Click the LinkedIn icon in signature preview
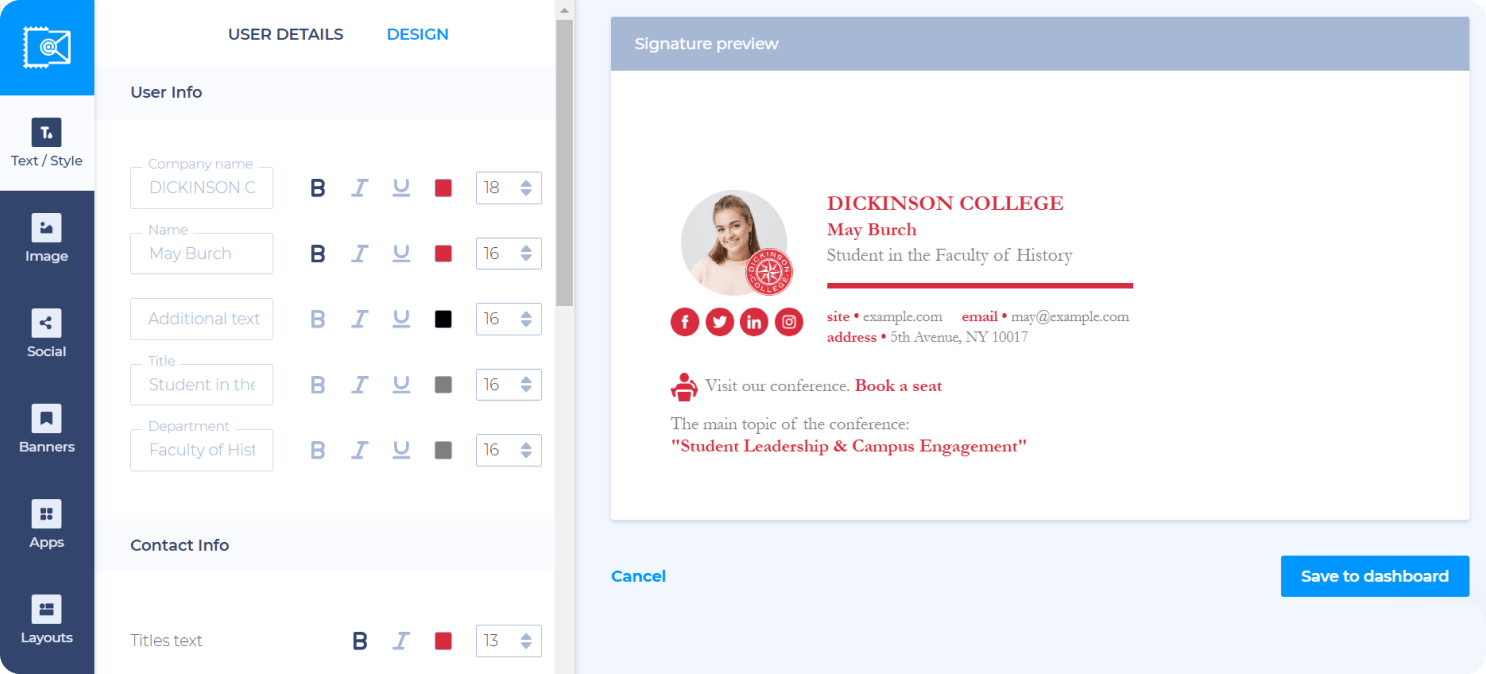Image resolution: width=1486 pixels, height=674 pixels. click(x=754, y=322)
